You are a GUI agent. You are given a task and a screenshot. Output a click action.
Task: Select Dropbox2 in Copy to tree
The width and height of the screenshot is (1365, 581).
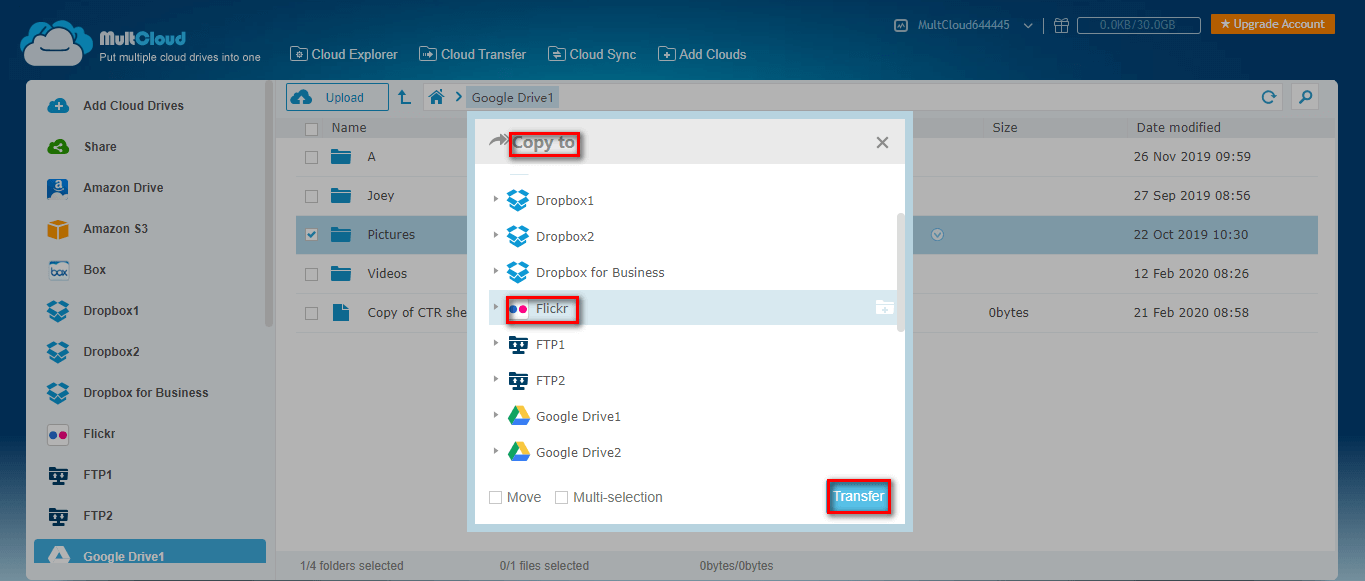(x=565, y=236)
